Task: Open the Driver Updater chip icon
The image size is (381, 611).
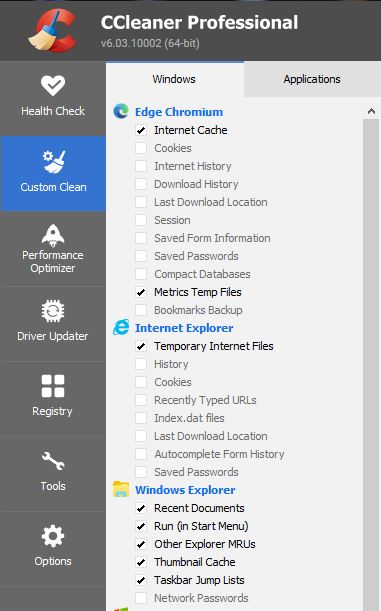Action: pyautogui.click(x=53, y=311)
